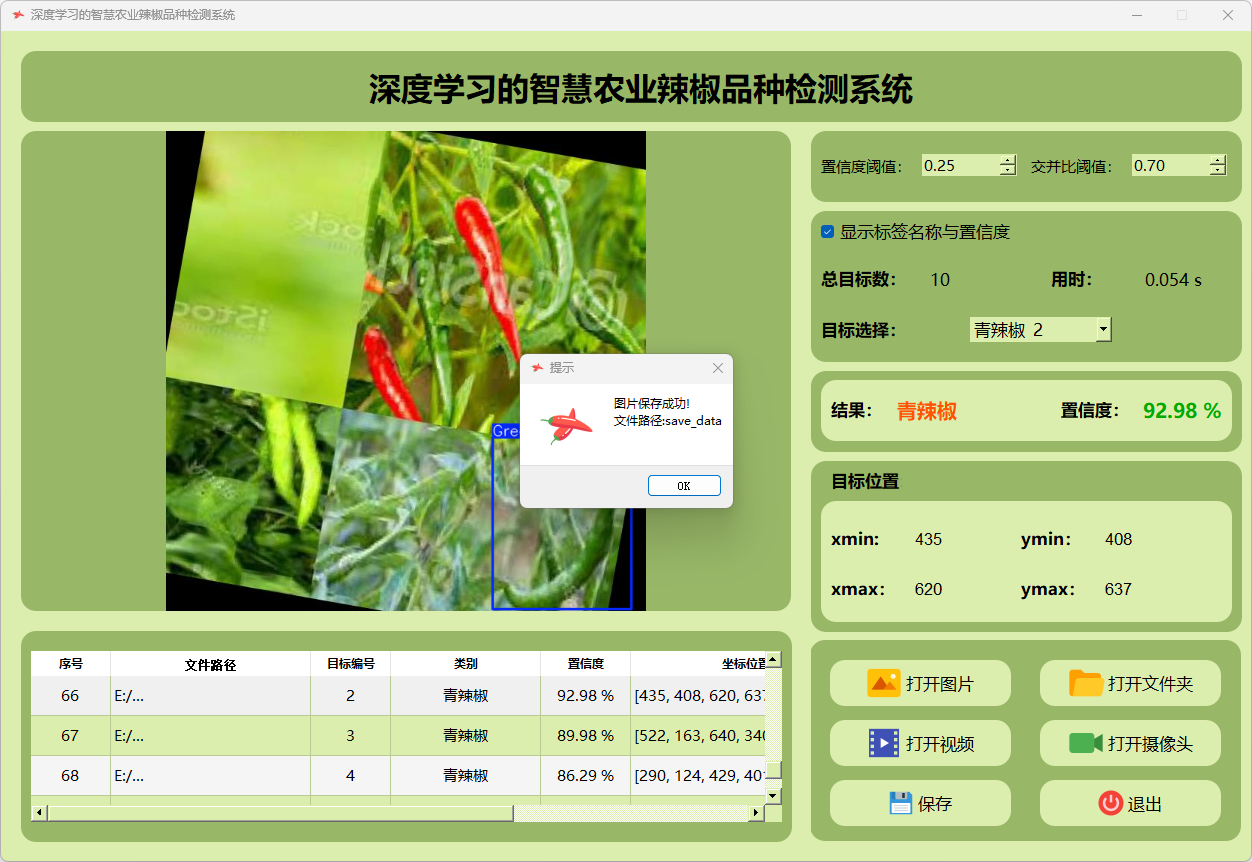
Task: Click the table vertical scrollbar up arrow
Action: (x=773, y=660)
